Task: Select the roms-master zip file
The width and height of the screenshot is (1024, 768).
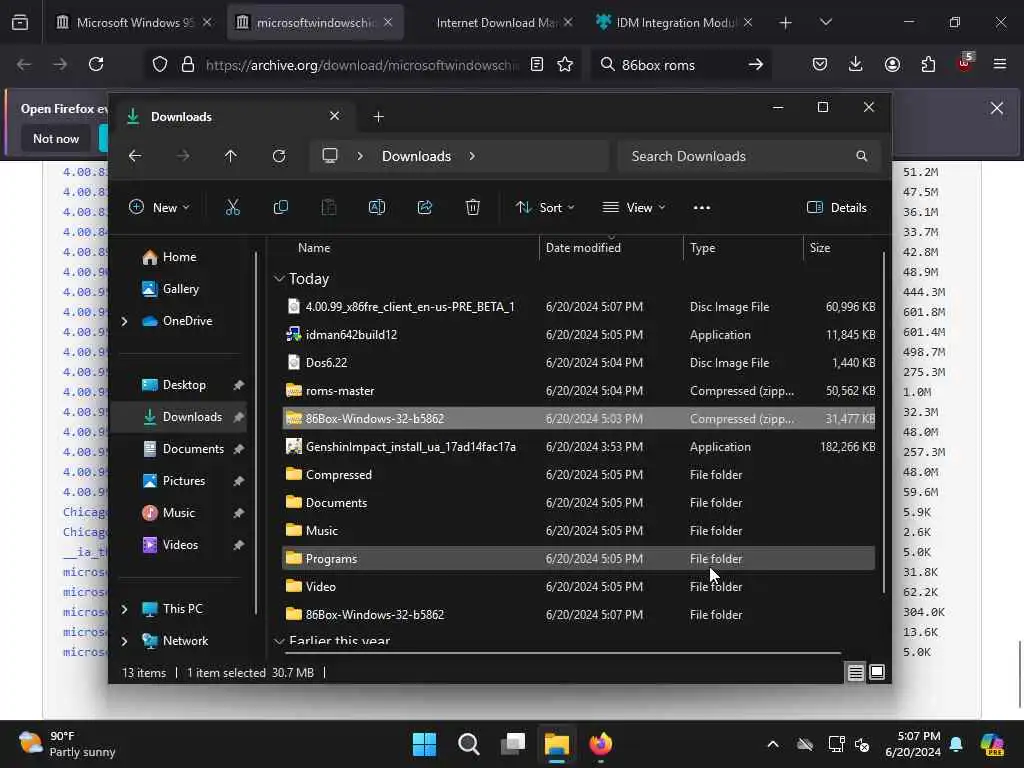Action: (579, 391)
